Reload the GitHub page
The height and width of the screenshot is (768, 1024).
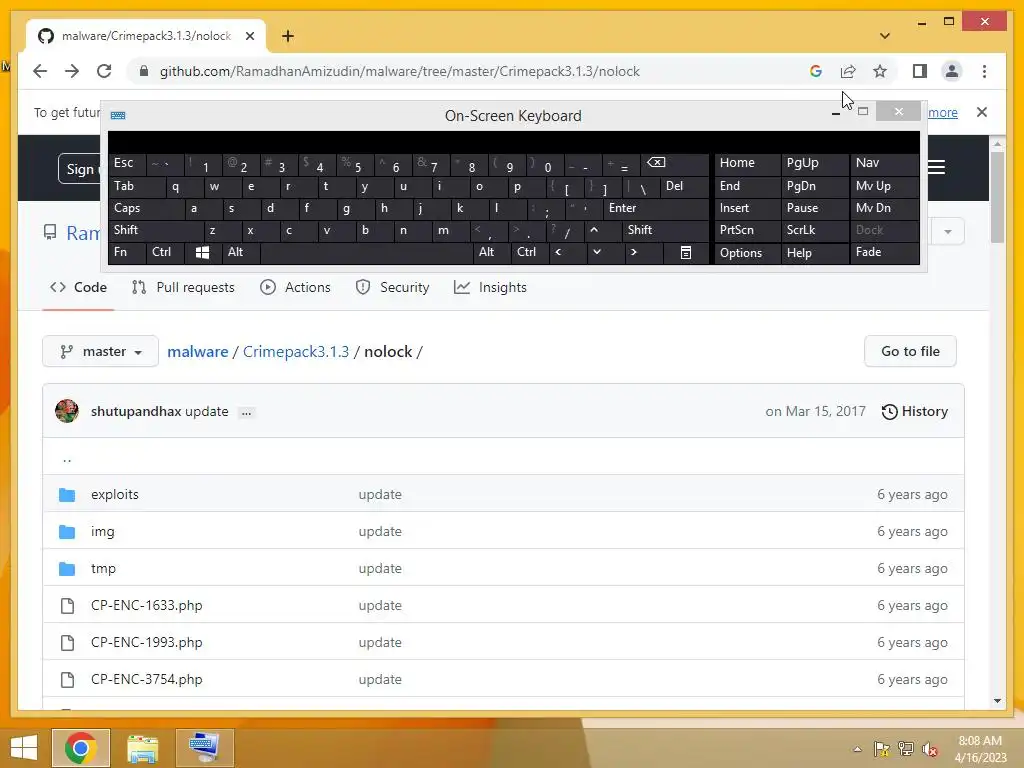click(x=104, y=71)
